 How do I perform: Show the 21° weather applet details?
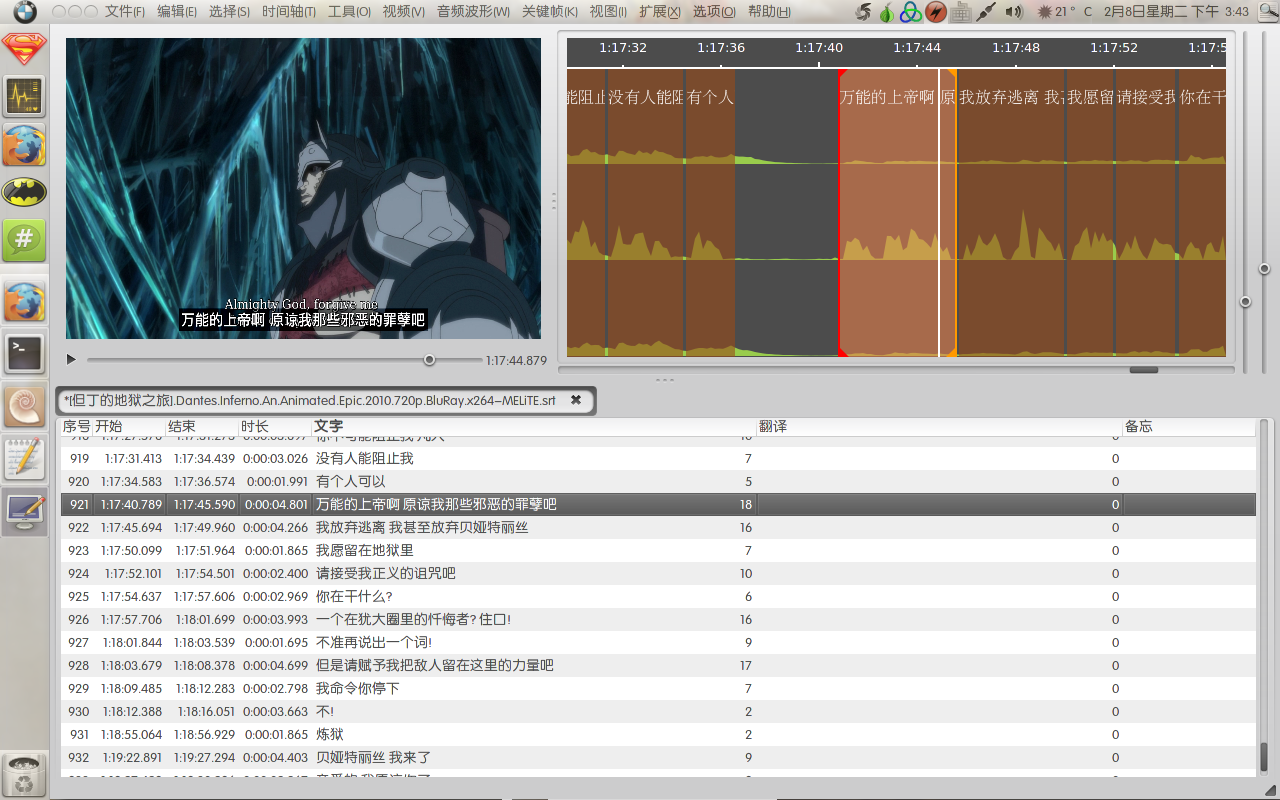pyautogui.click(x=1065, y=12)
